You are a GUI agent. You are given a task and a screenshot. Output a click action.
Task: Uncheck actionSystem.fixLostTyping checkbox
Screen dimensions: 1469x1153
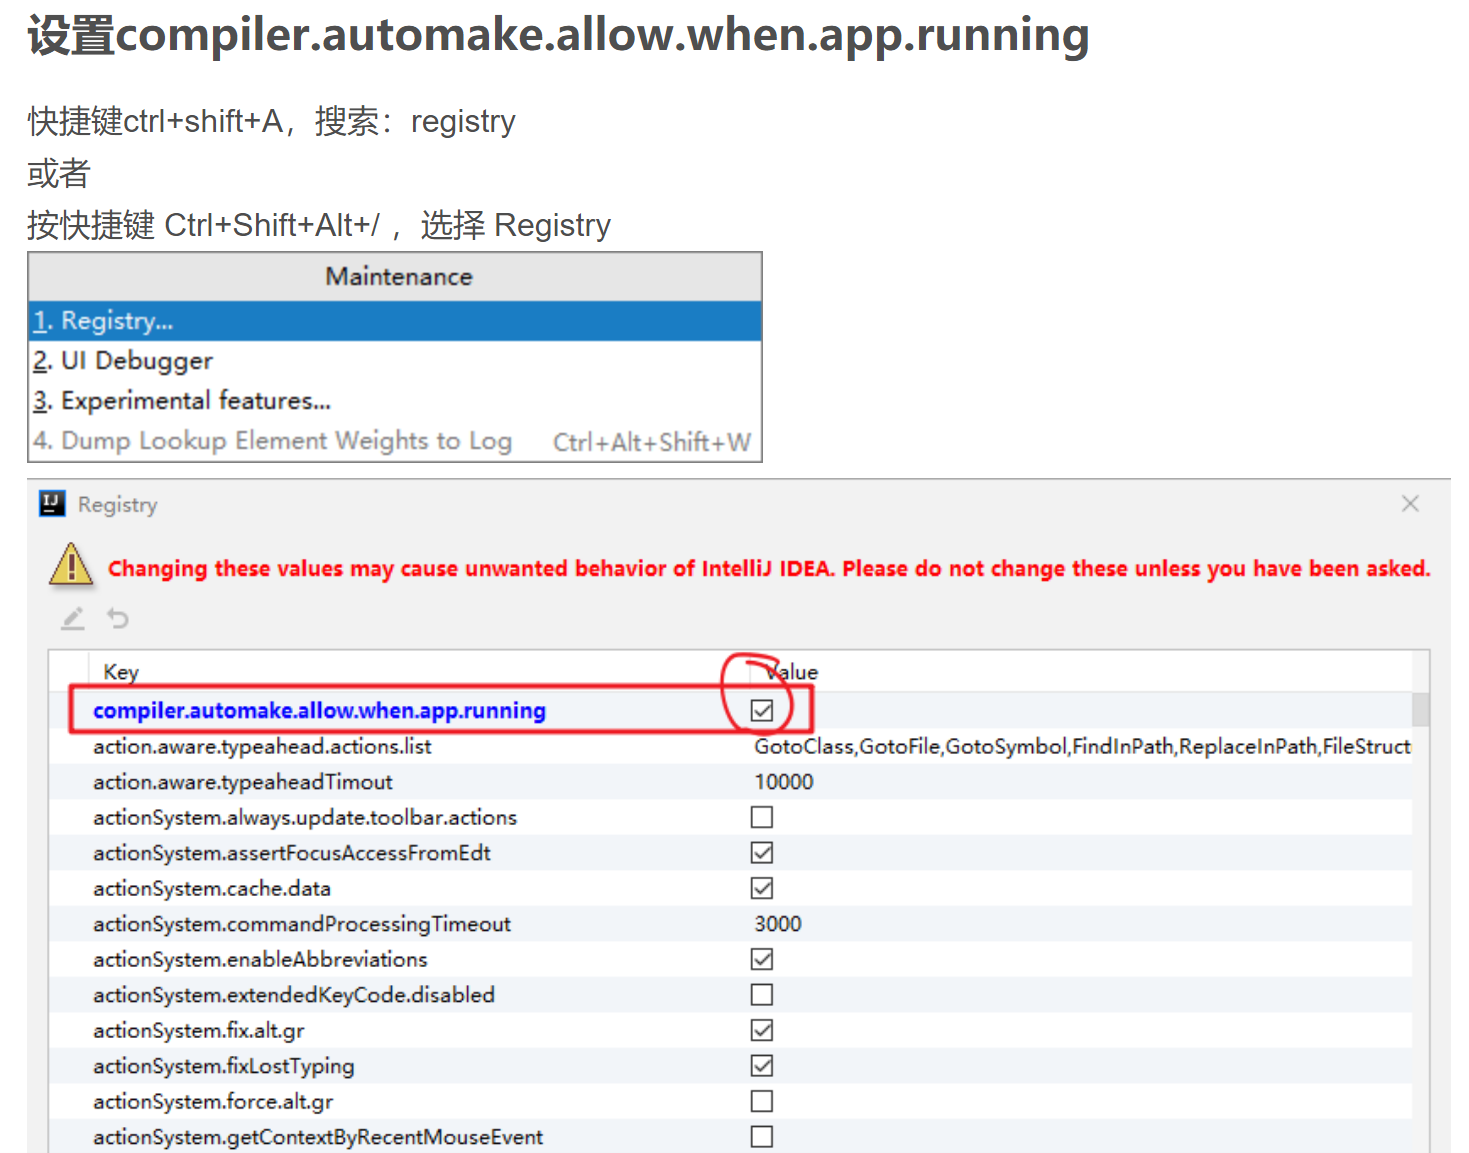[x=762, y=1066]
